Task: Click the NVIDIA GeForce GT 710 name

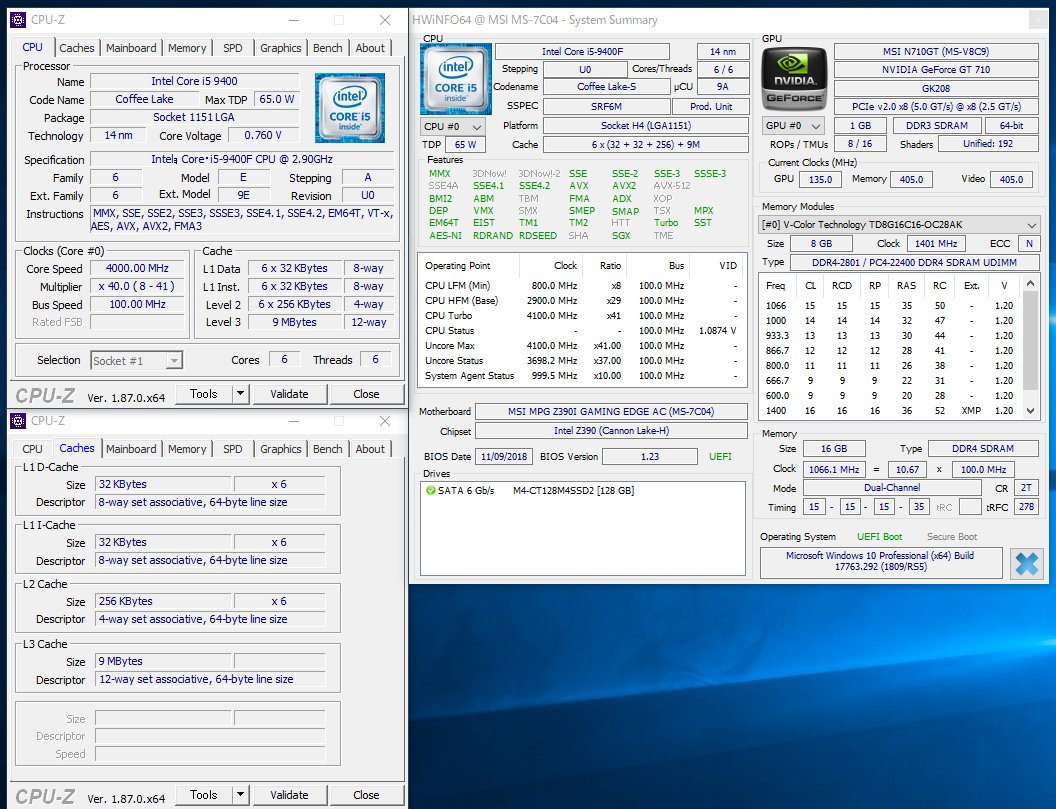Action: click(935, 69)
